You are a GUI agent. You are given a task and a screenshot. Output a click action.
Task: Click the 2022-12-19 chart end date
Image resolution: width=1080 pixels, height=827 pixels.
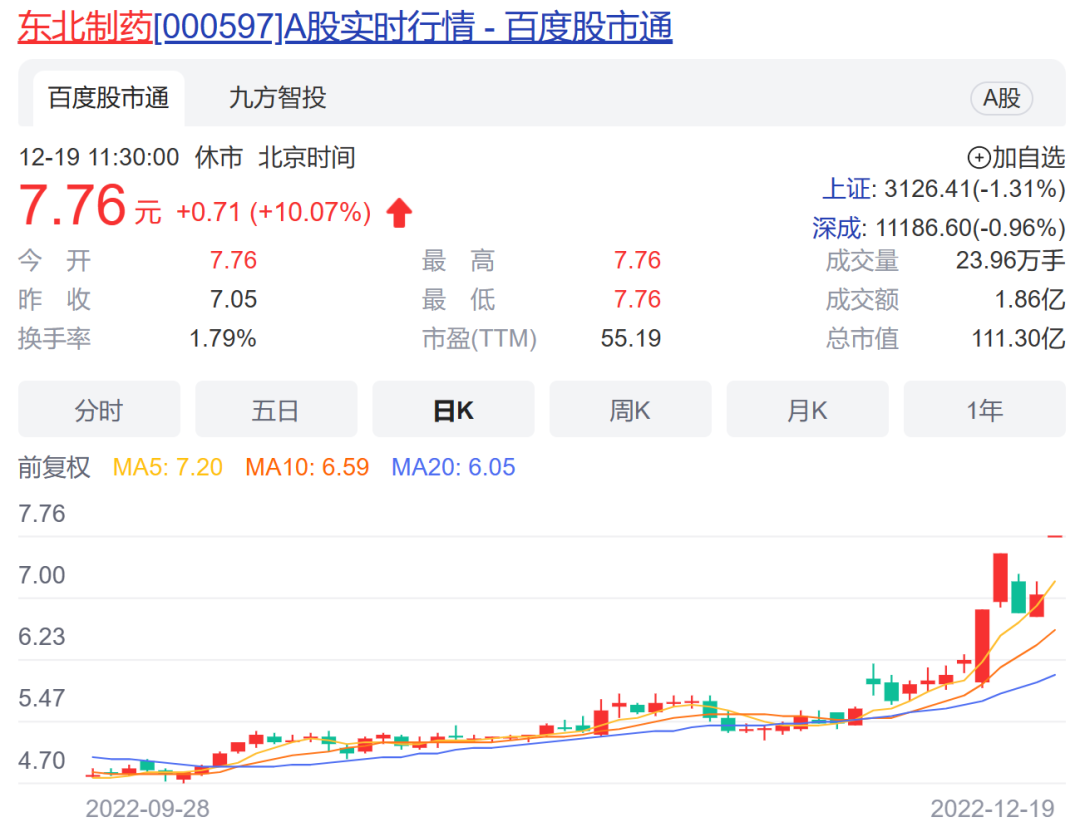(993, 808)
